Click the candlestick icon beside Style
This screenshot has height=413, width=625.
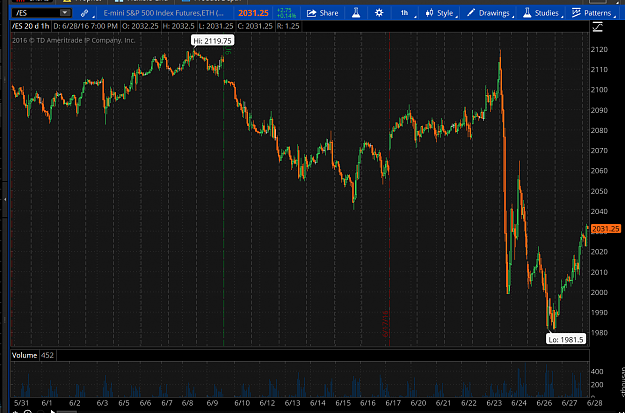pyautogui.click(x=429, y=13)
